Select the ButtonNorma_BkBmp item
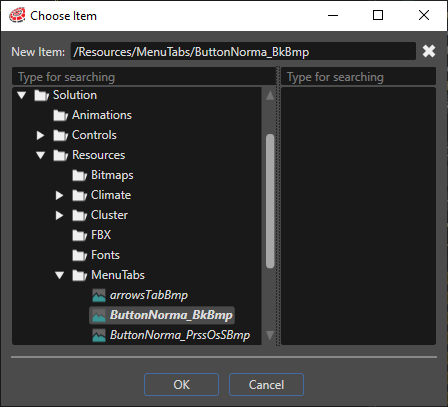This screenshot has height=407, width=448. [x=162, y=315]
